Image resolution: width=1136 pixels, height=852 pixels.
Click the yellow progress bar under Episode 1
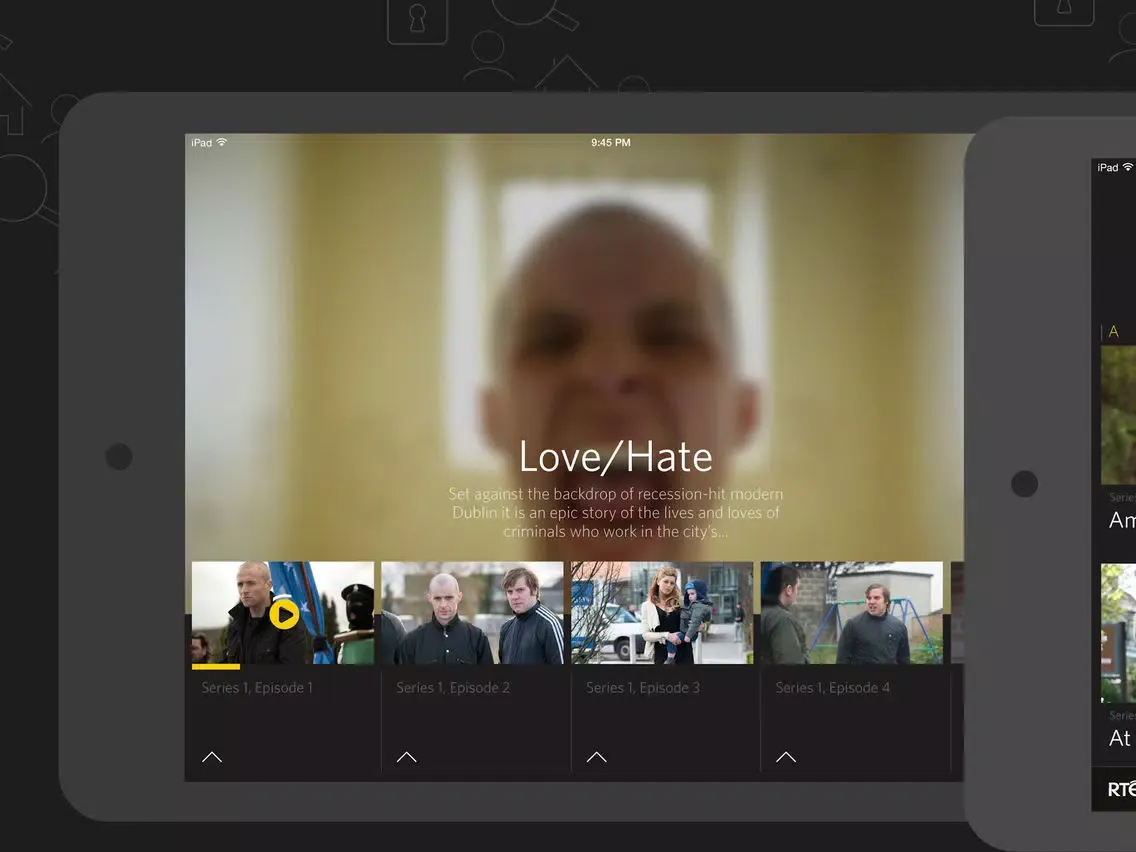pyautogui.click(x=216, y=667)
